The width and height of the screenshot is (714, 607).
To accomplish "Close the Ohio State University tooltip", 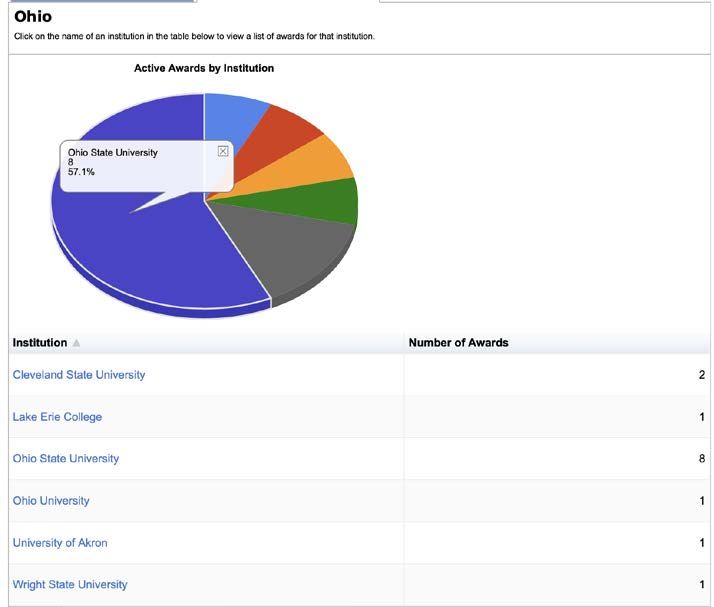I will point(223,151).
